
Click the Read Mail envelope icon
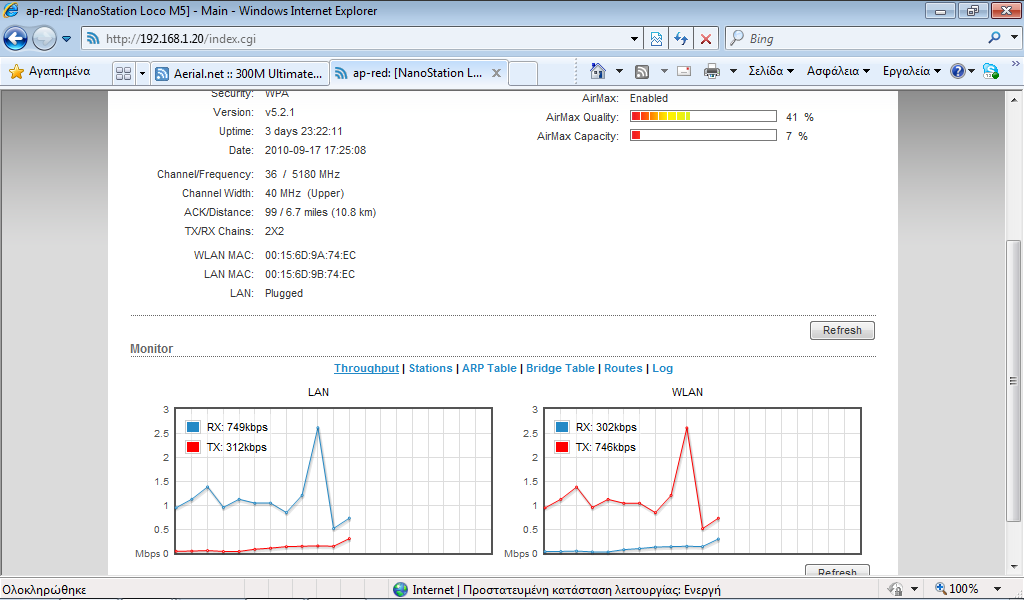click(x=684, y=71)
